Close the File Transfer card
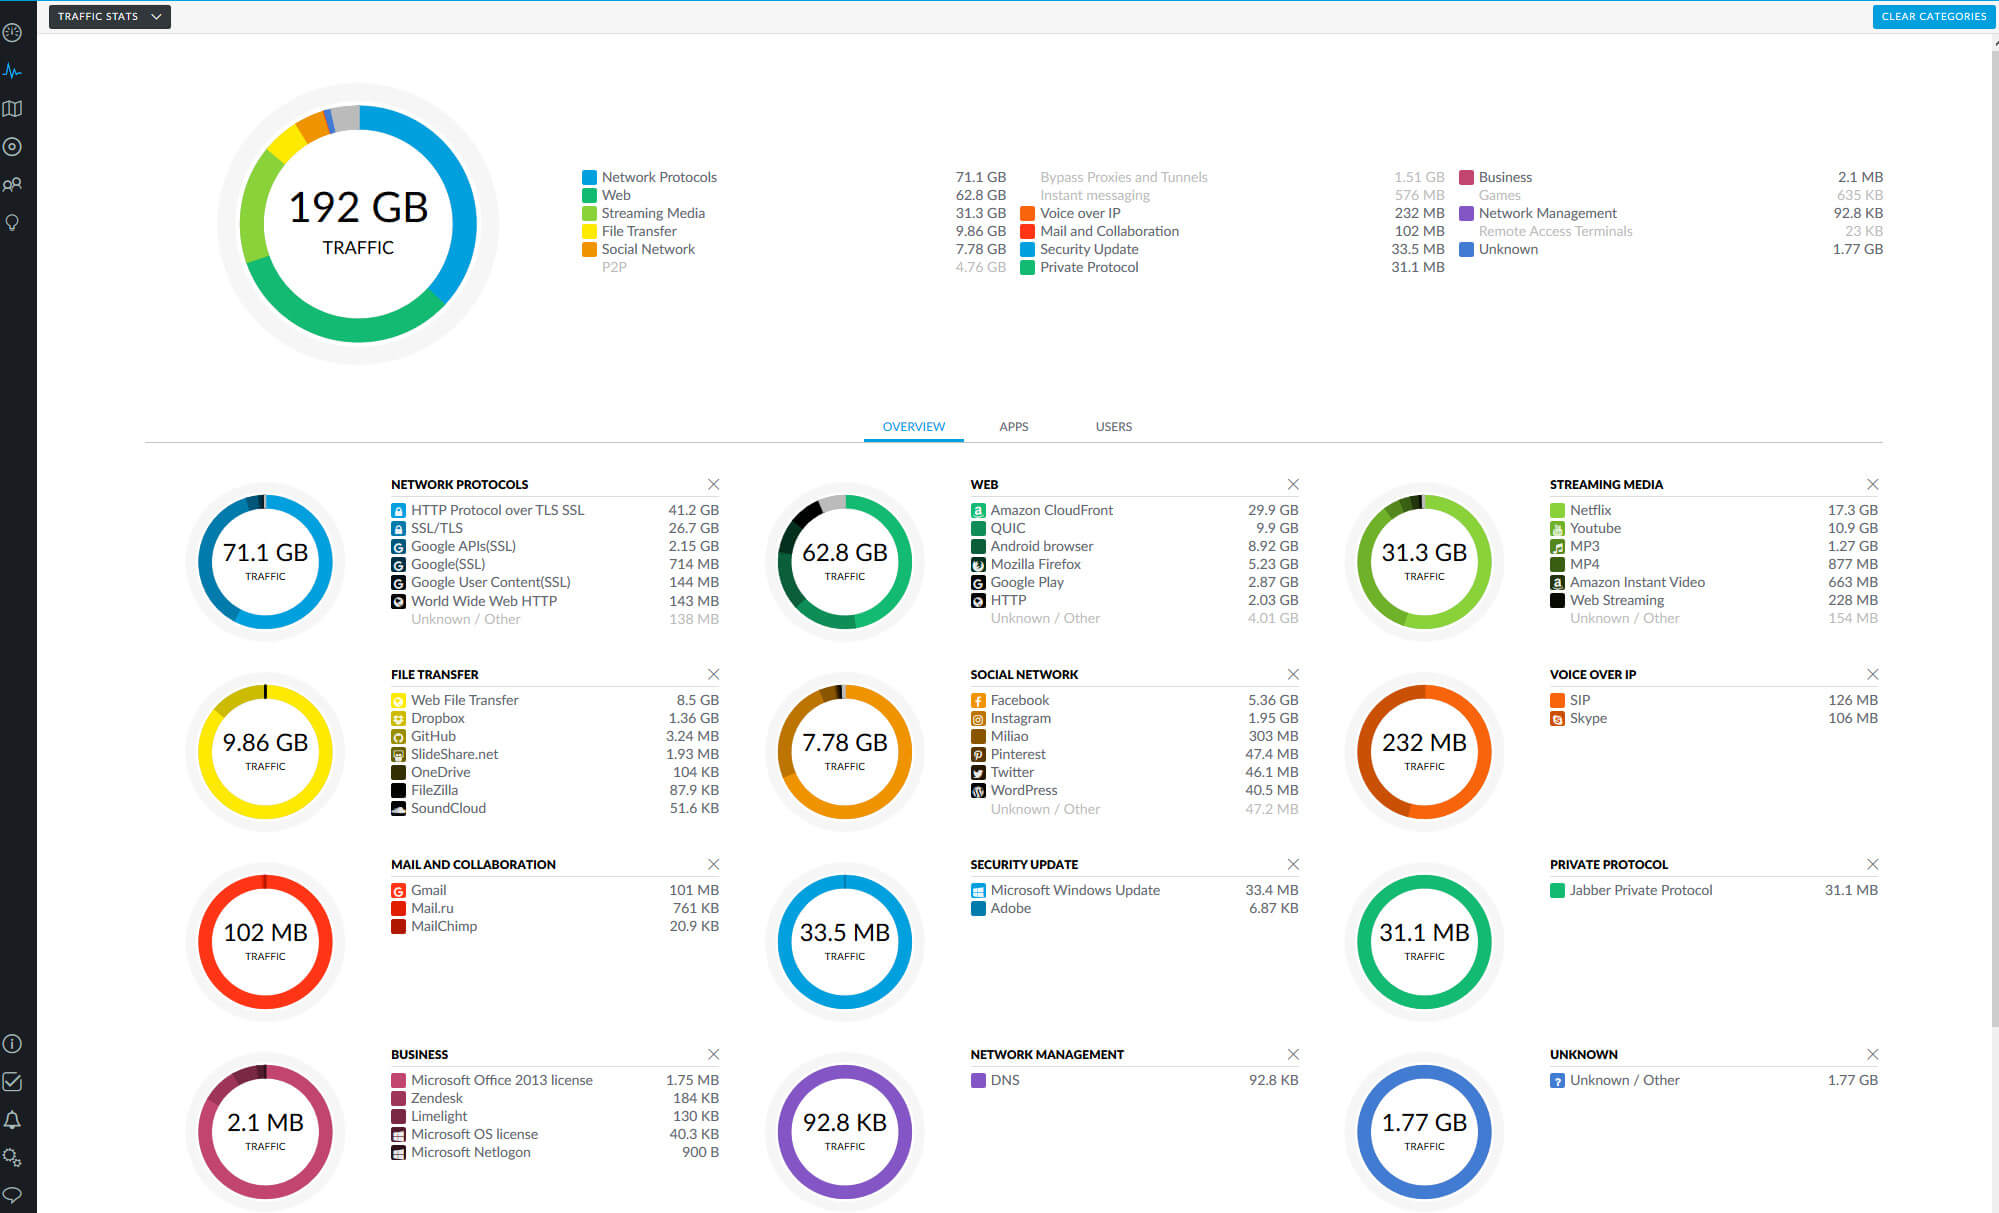This screenshot has width=1999, height=1213. click(x=713, y=675)
